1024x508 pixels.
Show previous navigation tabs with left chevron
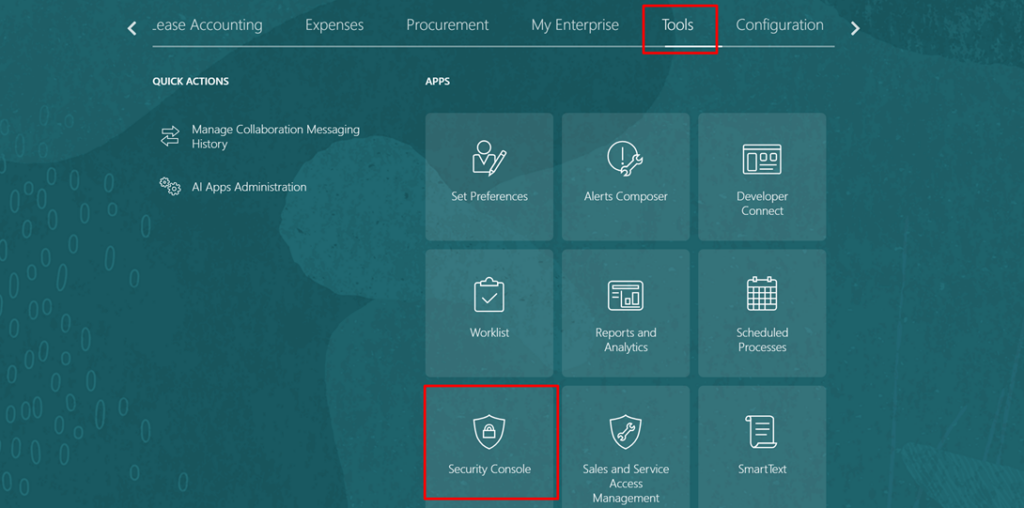(132, 28)
